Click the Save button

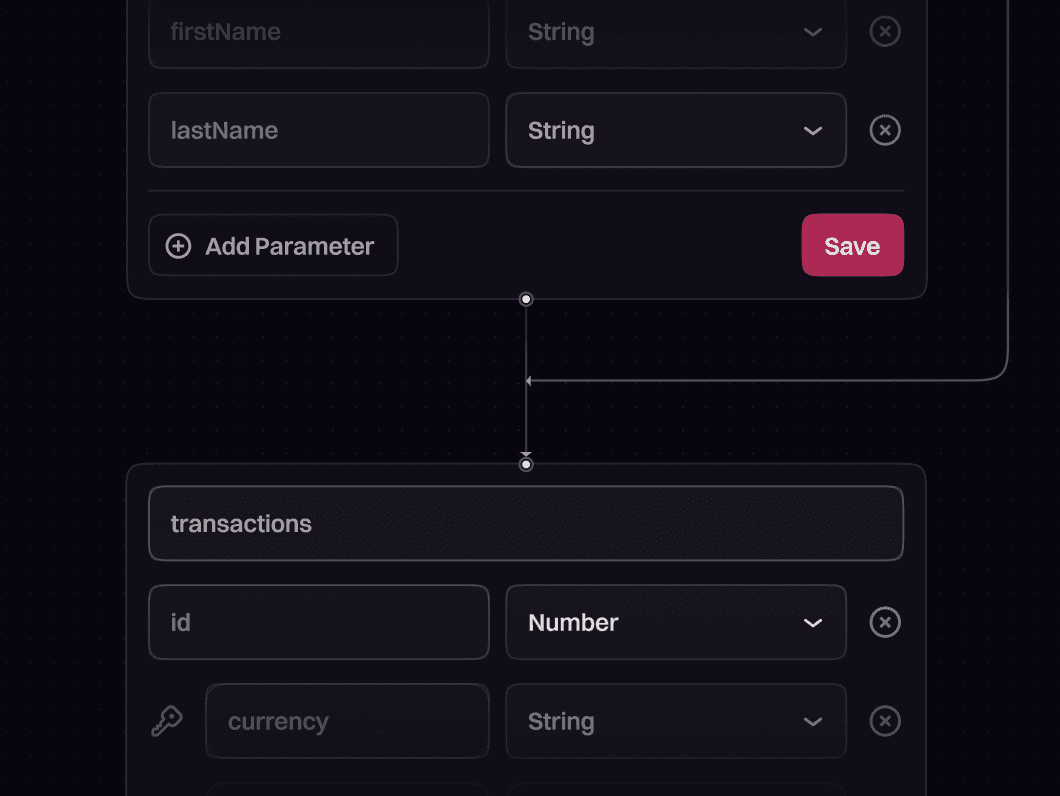[852, 245]
